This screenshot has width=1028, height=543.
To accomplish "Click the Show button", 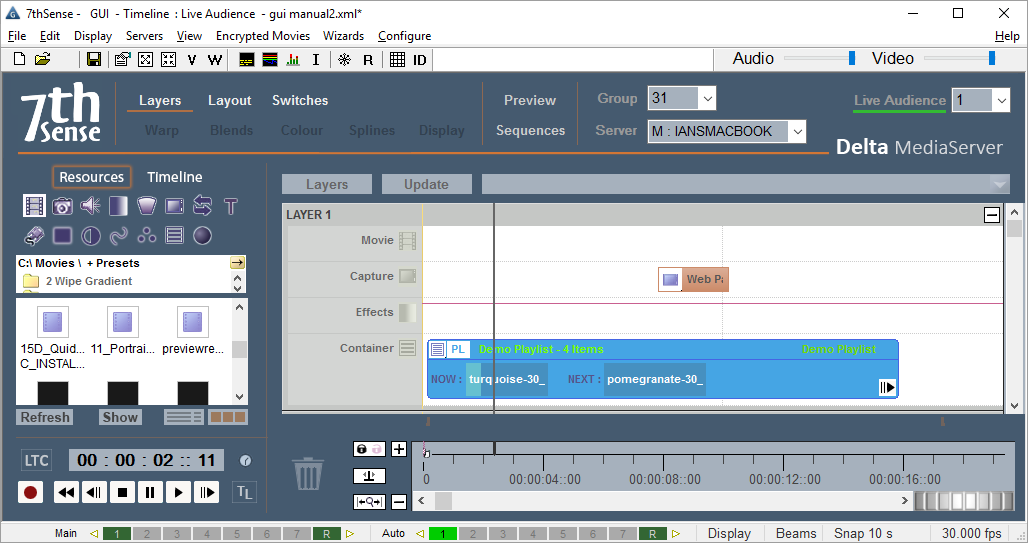I will click(x=120, y=417).
